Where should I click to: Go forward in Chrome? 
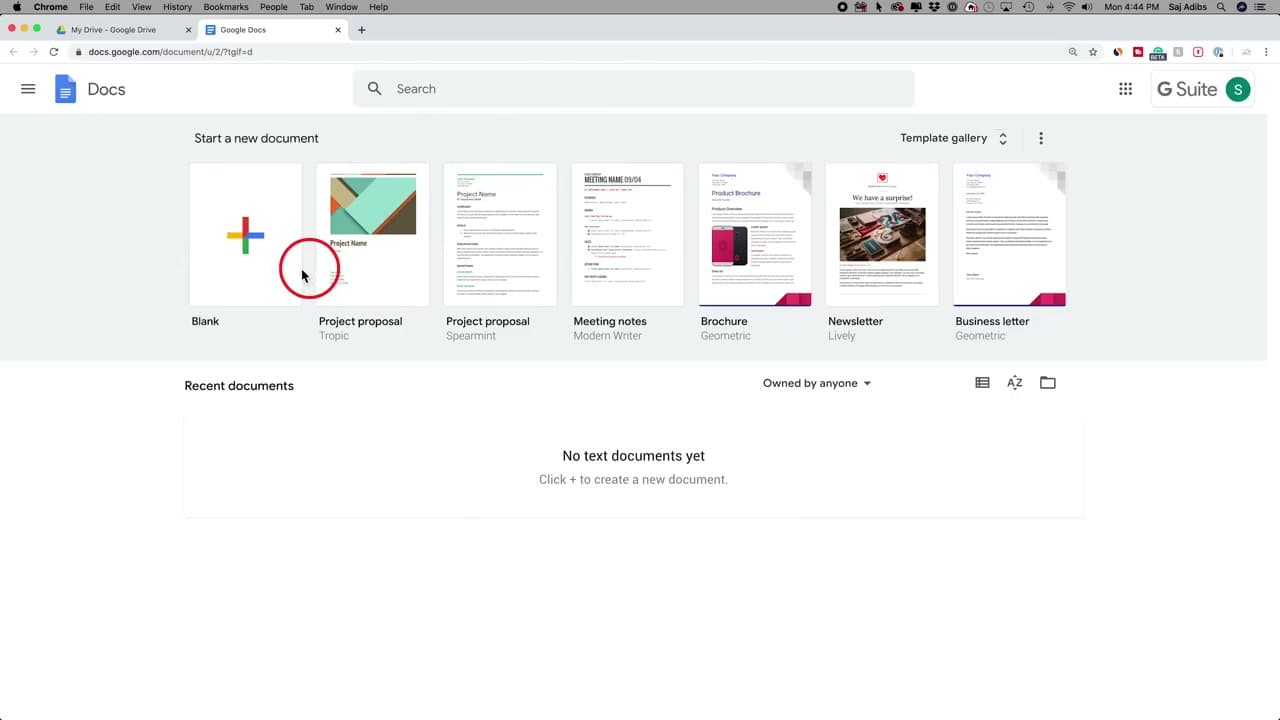point(33,52)
